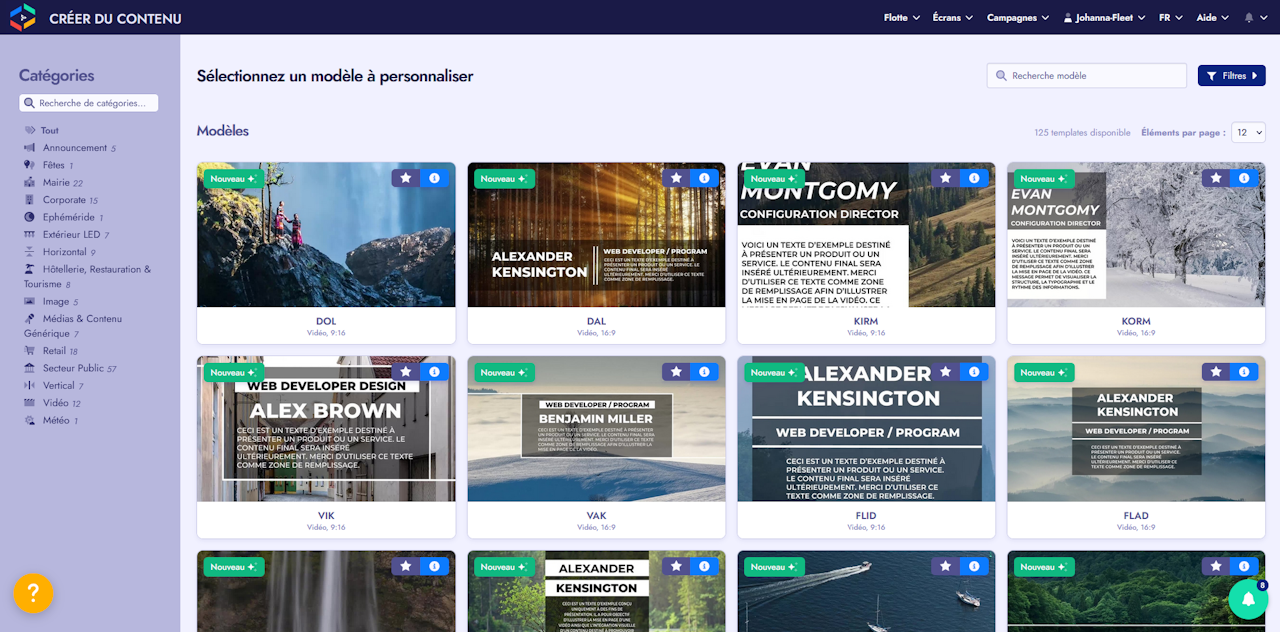The image size is (1280, 632).
Task: Click the VAK template title
Action: tap(596, 516)
